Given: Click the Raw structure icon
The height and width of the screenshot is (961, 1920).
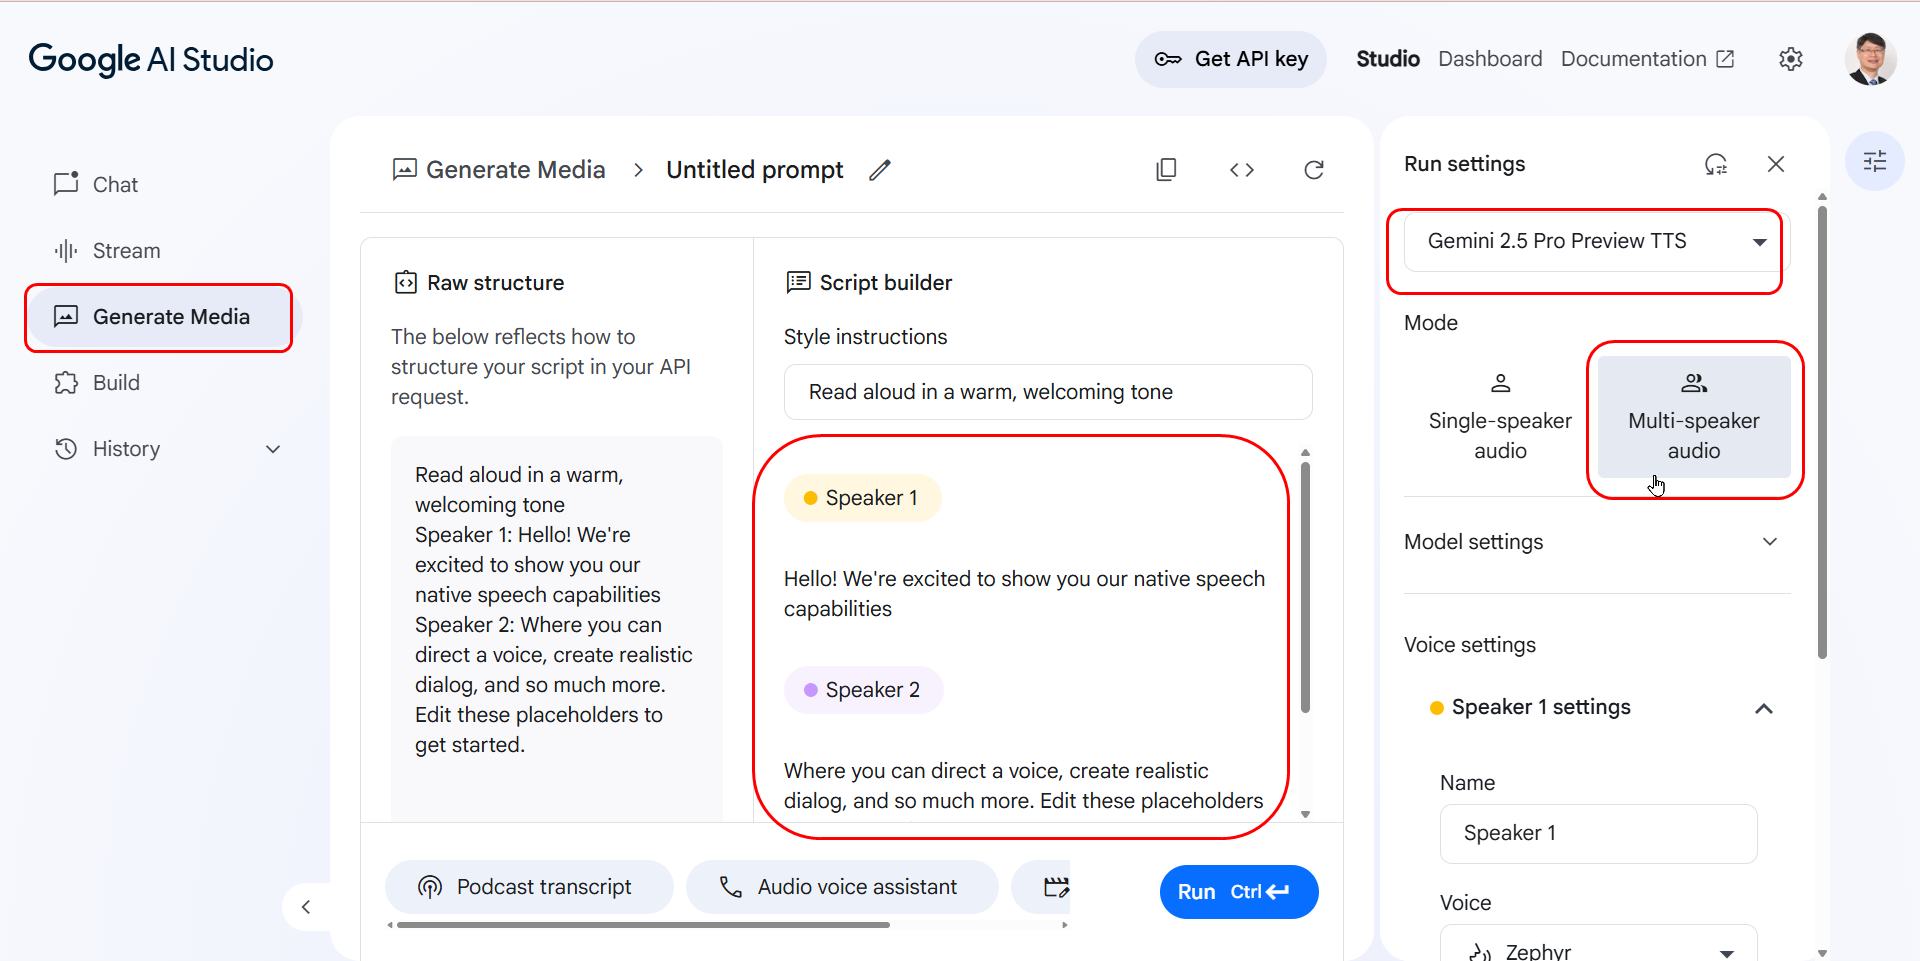Looking at the screenshot, I should click(x=405, y=283).
